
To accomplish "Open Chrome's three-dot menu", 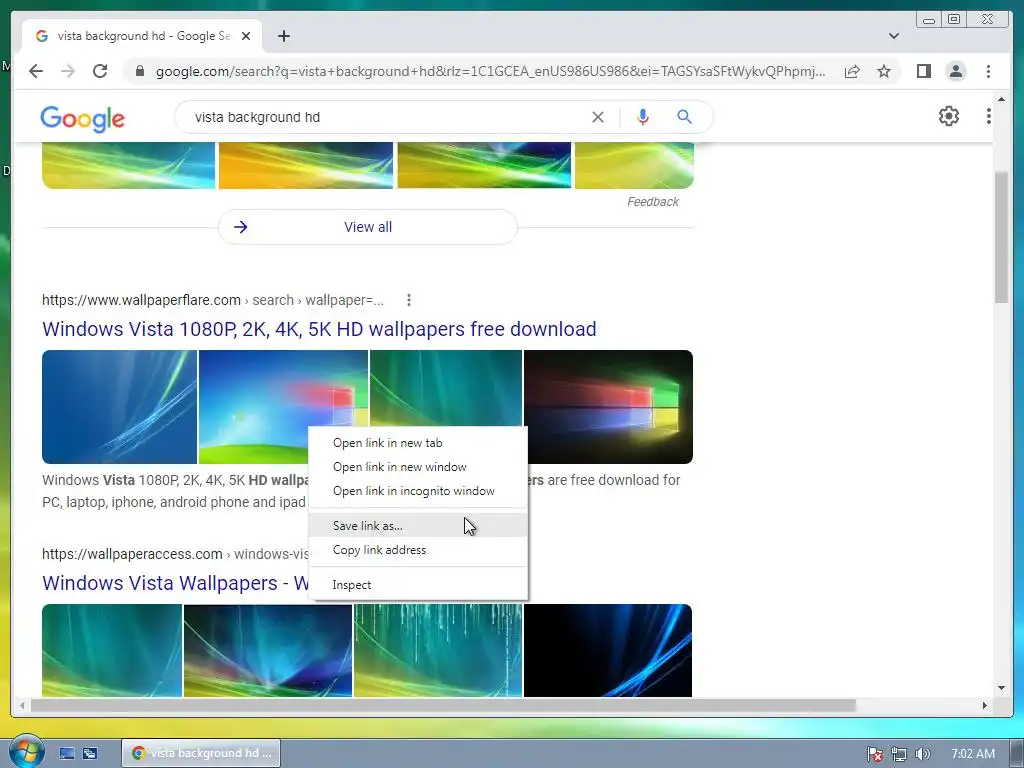I will click(988, 71).
